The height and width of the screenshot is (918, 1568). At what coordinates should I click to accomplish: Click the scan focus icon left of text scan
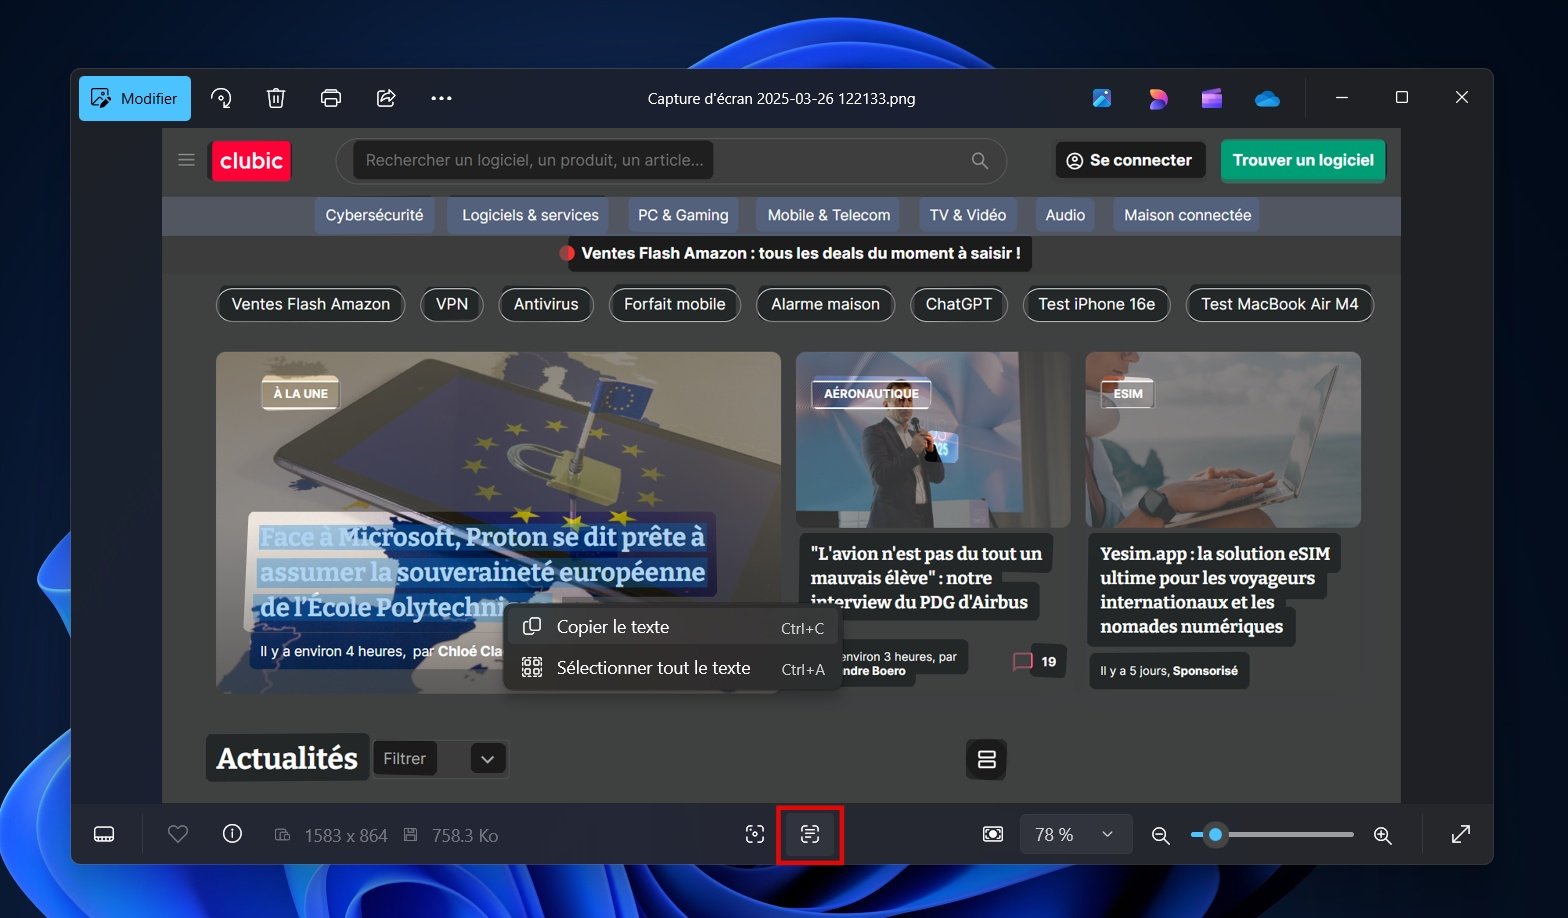click(755, 834)
